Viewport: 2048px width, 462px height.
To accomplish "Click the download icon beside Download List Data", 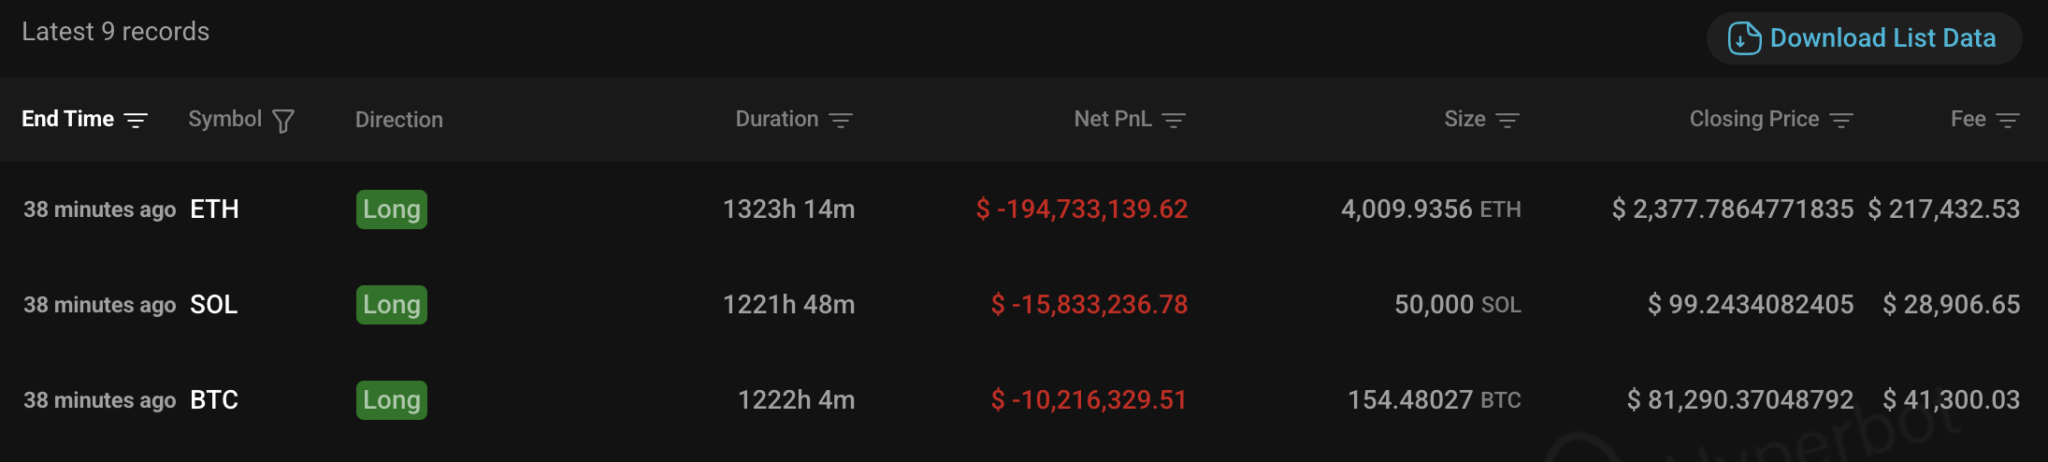I will point(1744,39).
